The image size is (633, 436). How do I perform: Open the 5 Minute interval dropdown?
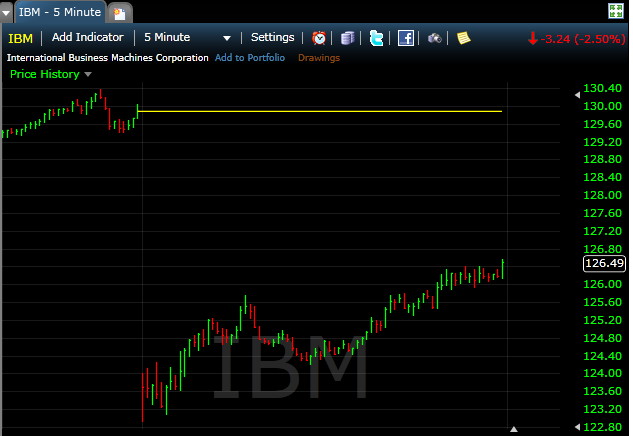coord(187,38)
